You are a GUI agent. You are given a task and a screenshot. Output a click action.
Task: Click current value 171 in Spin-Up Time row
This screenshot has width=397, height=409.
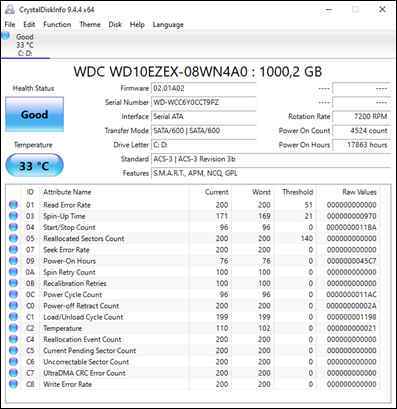(222, 216)
